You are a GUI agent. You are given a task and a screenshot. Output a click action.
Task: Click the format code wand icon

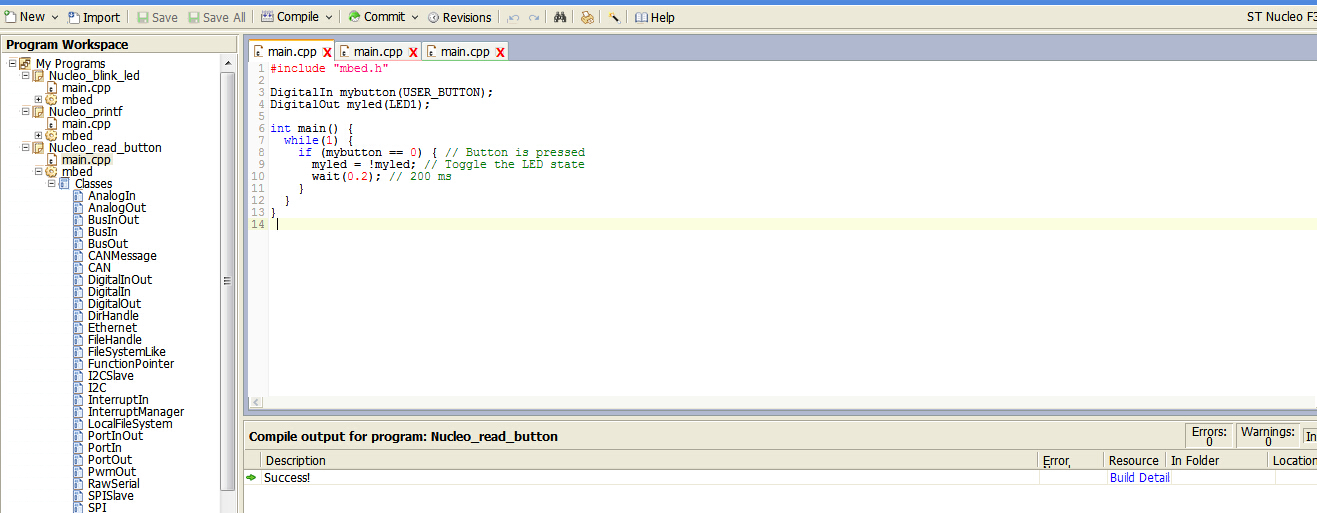[x=614, y=17]
